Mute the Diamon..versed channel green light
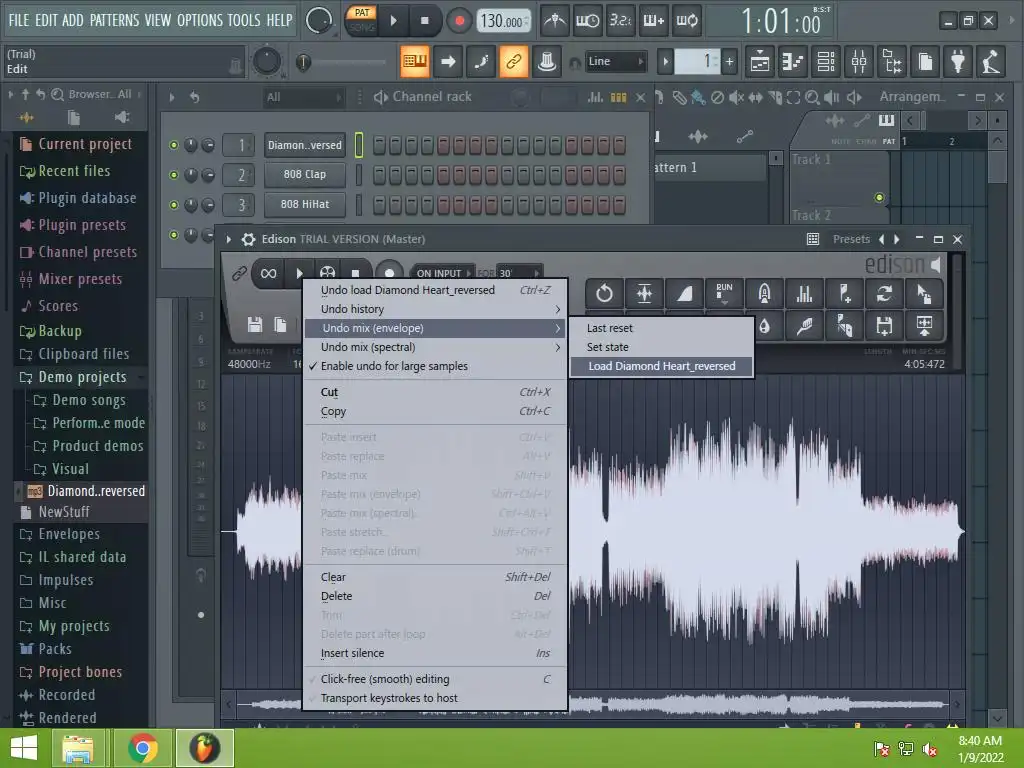Screen dimensions: 1024x768 coord(174,145)
